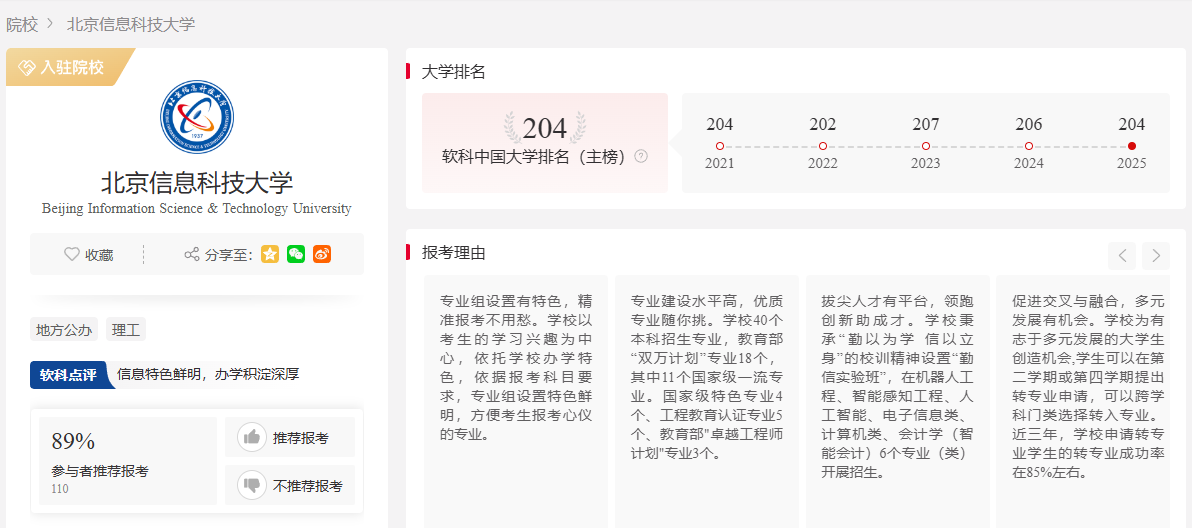Select the 理工 tag
This screenshot has width=1192, height=528.
pos(125,330)
